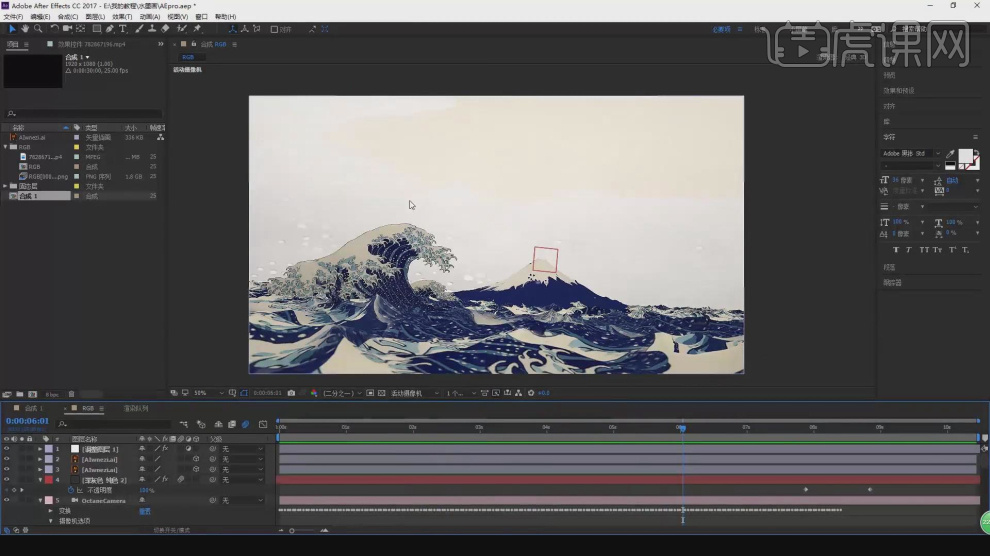Click the Graph Editor icon in timeline

263,425
